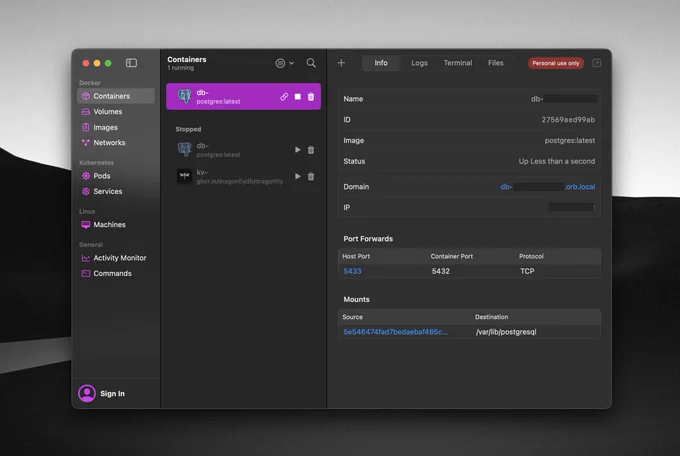Click the Host Port column header
Screen dimensions: 680x456
pos(356,256)
